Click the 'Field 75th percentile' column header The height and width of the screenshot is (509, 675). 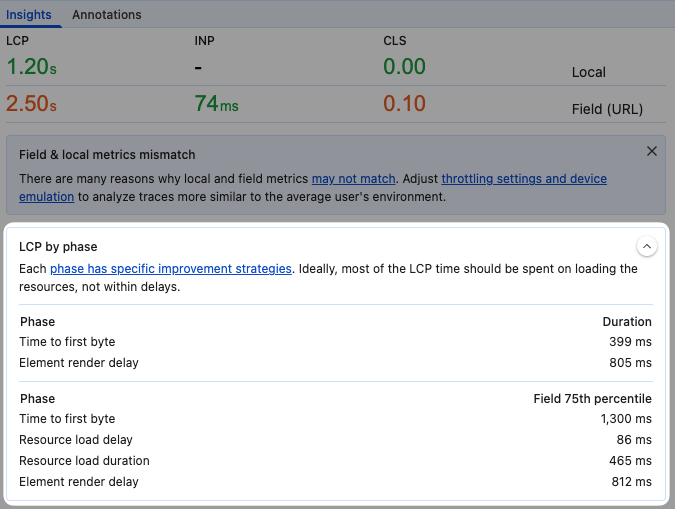coord(592,399)
